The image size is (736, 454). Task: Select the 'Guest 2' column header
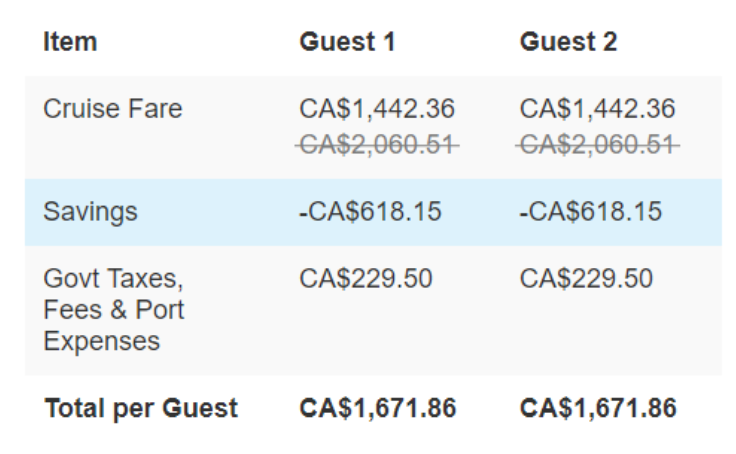click(568, 42)
